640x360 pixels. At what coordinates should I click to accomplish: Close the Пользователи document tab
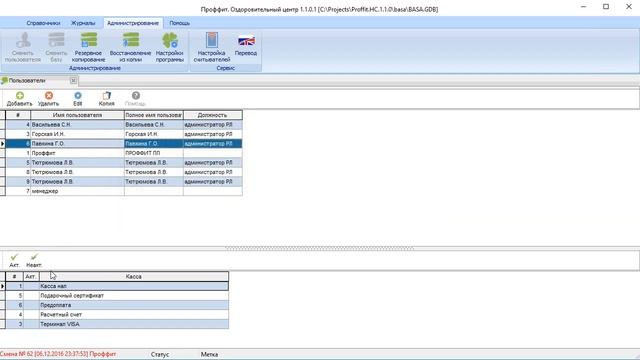pyautogui.click(x=73, y=80)
